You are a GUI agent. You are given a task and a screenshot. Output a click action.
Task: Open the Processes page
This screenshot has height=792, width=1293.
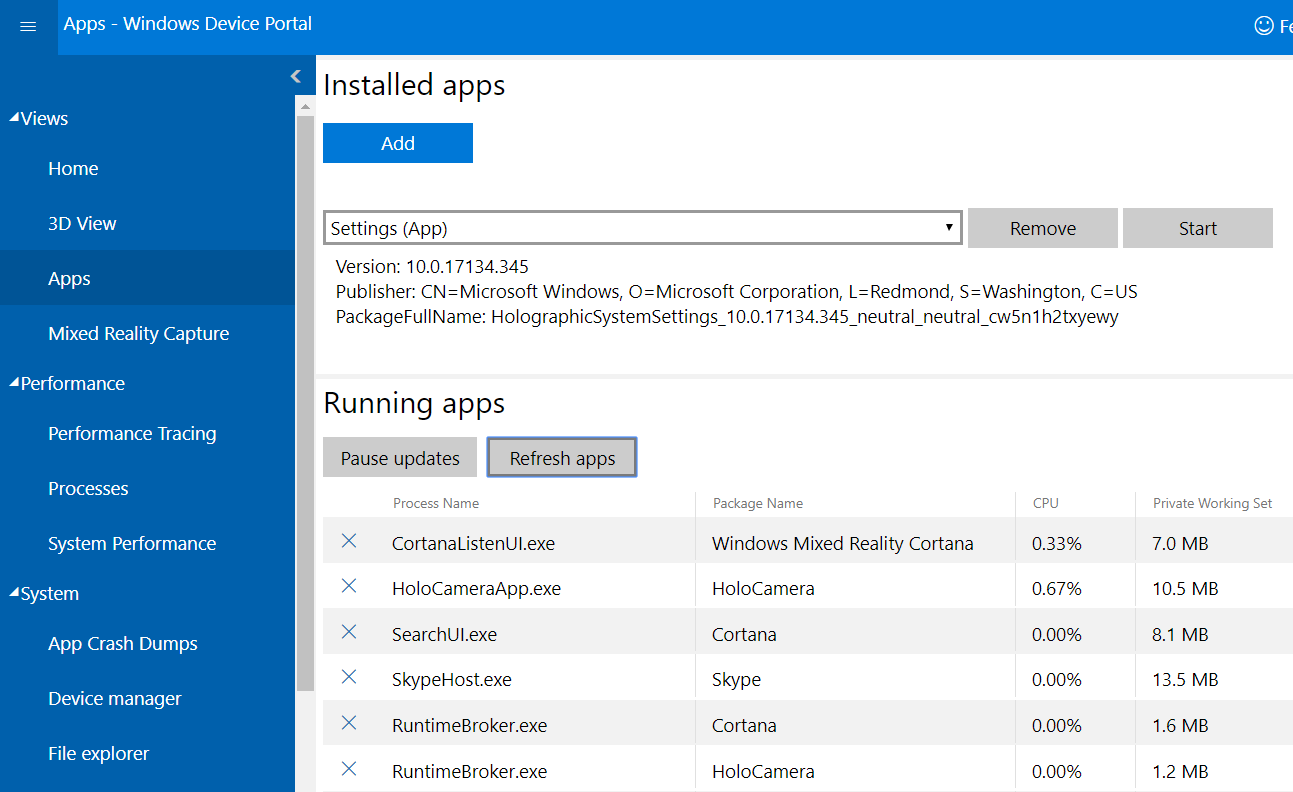pyautogui.click(x=88, y=488)
